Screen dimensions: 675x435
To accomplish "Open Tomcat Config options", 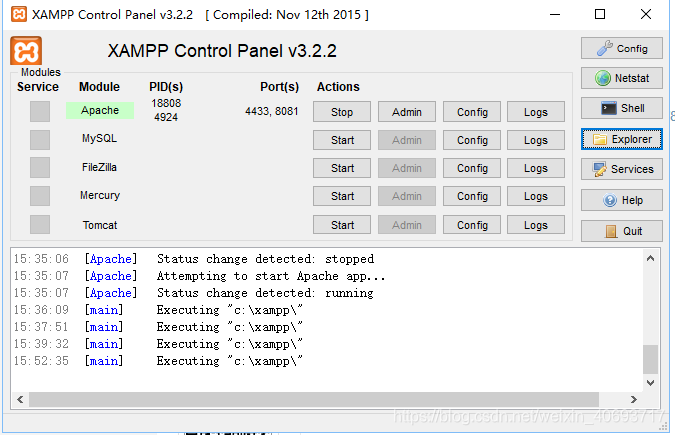I will pos(472,224).
